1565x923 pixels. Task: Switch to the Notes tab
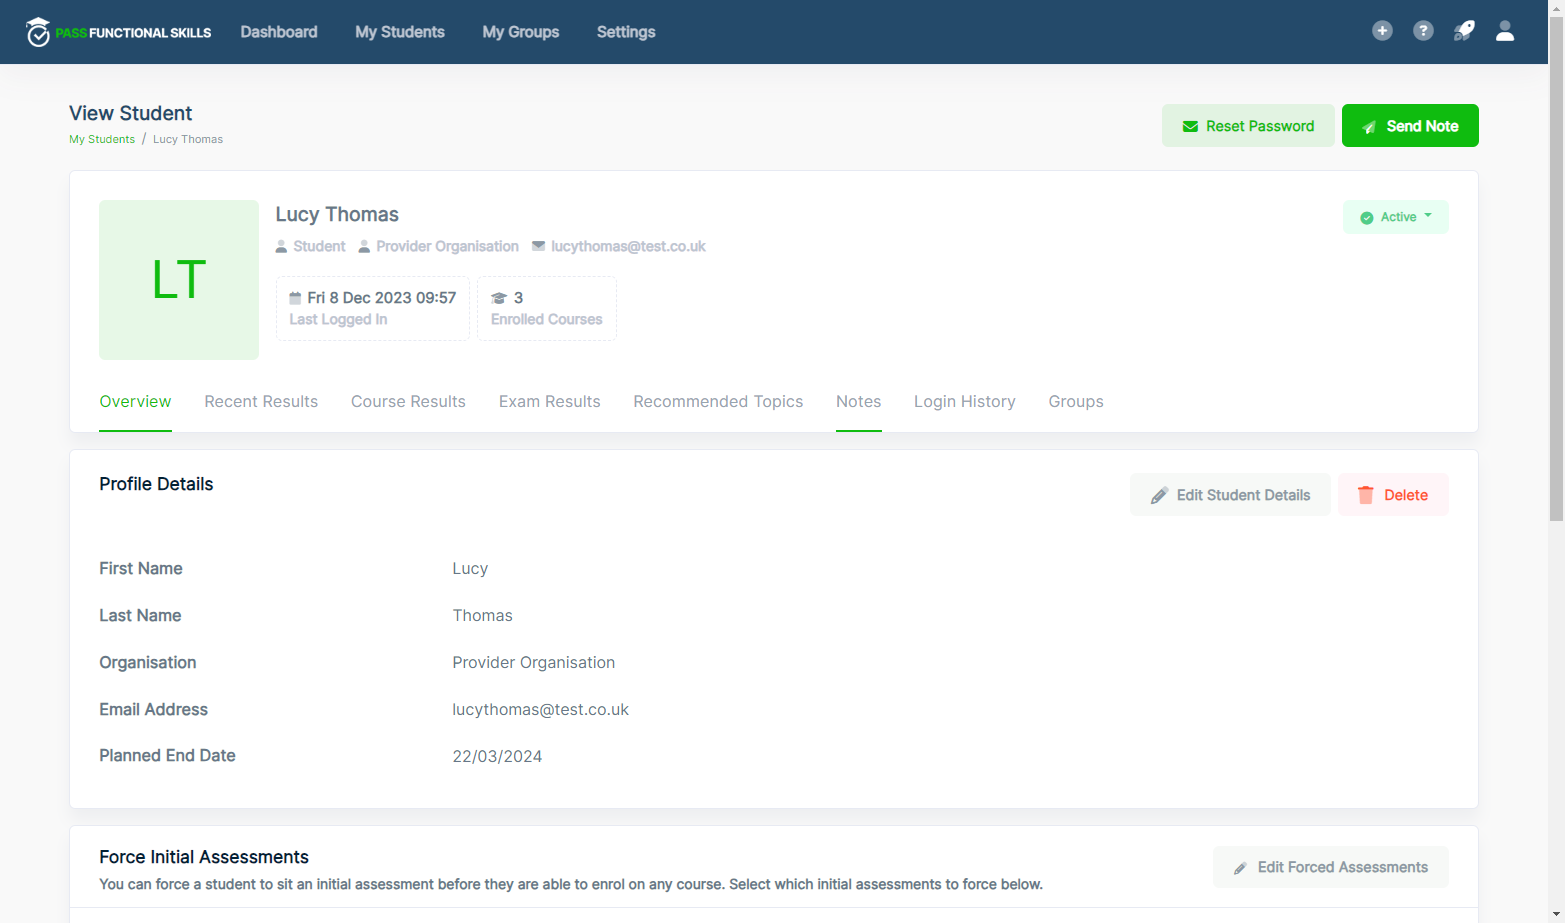tap(859, 401)
